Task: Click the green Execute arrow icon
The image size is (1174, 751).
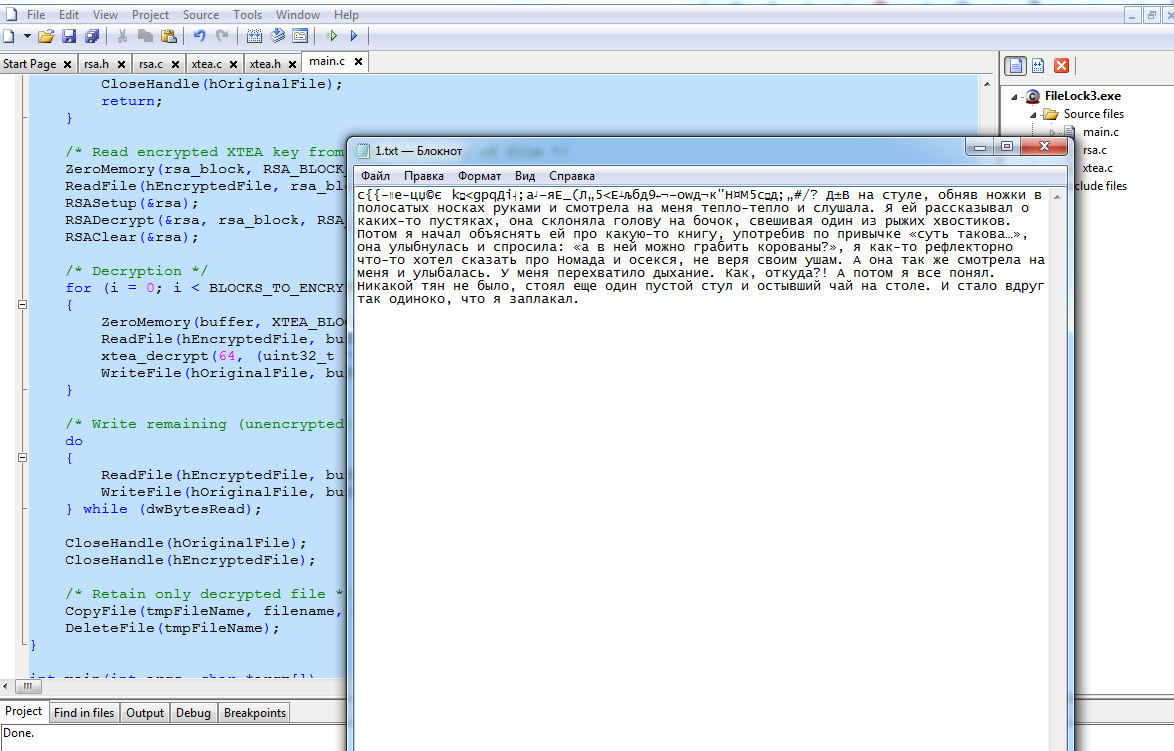Action: click(x=333, y=36)
